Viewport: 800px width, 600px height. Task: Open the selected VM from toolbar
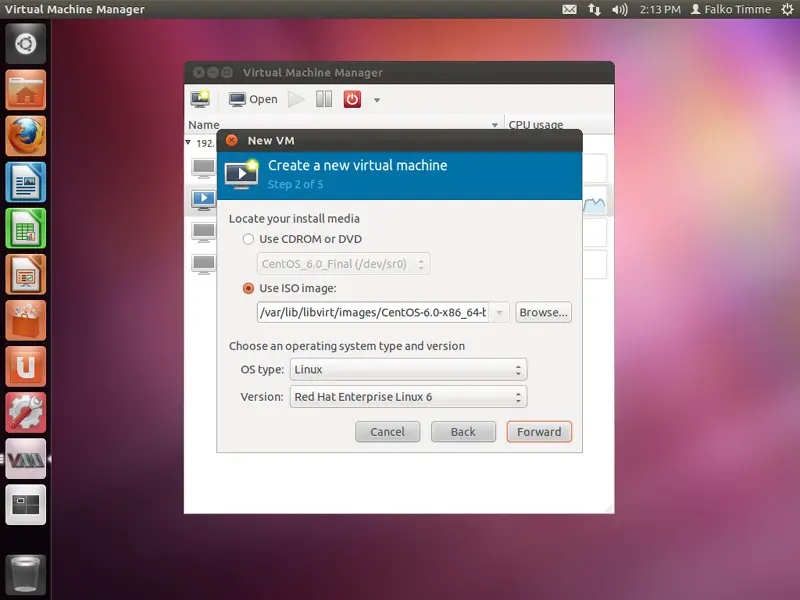253,99
